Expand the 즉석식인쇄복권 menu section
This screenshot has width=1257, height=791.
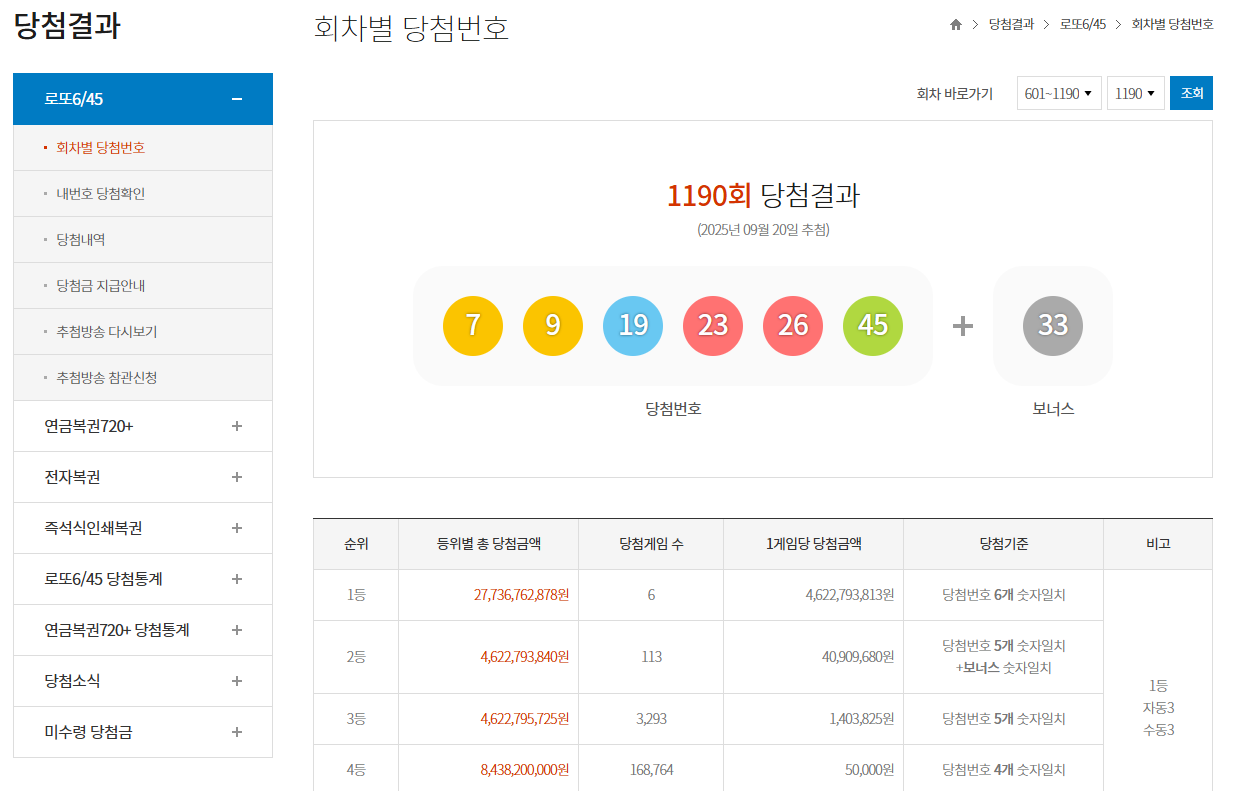[x=237, y=528]
